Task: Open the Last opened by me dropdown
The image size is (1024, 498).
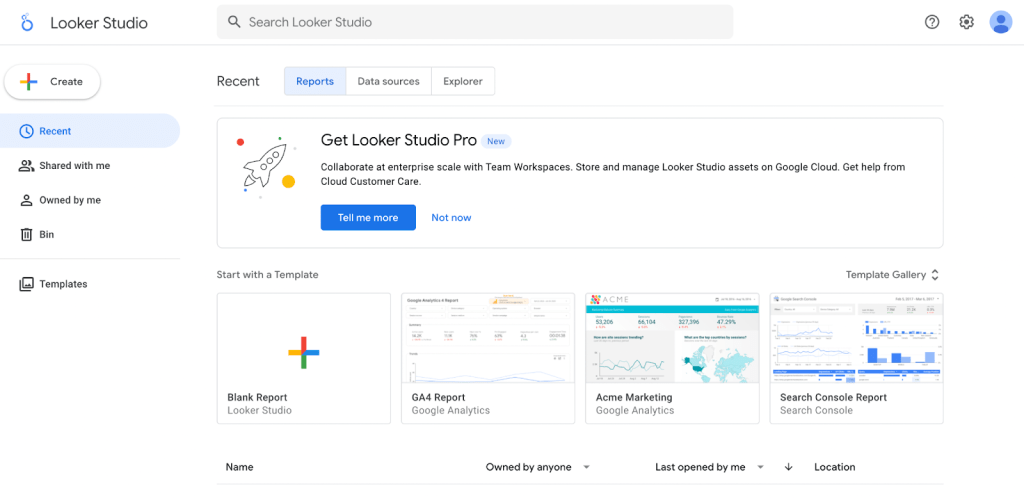Action: [709, 467]
